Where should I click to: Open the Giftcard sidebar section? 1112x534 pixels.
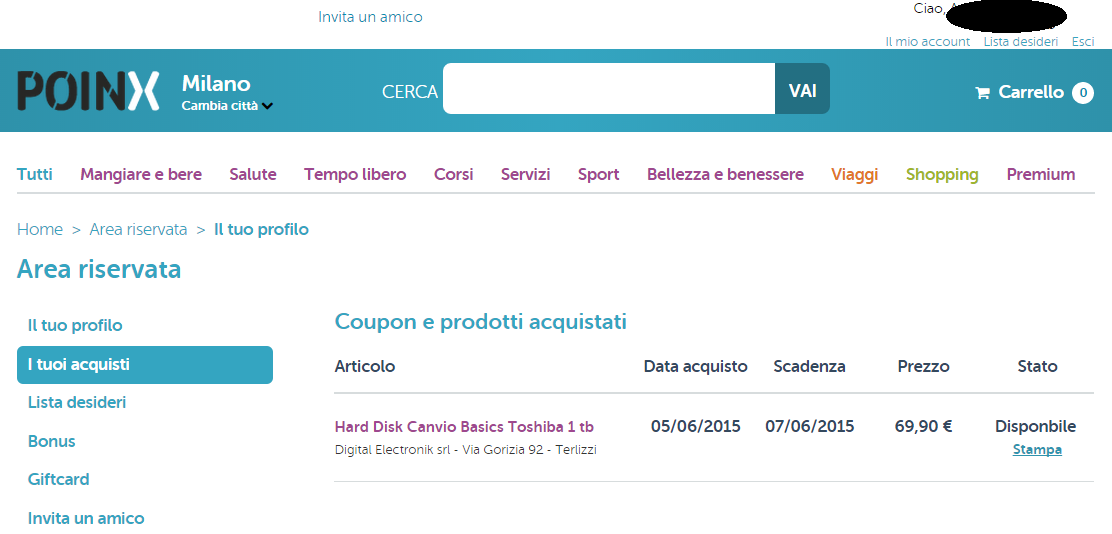coord(58,480)
